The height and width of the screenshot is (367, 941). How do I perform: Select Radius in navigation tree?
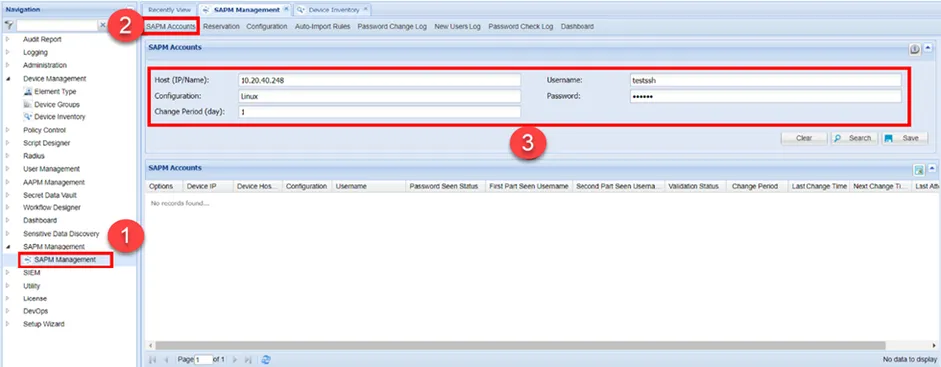pyautogui.click(x=34, y=156)
